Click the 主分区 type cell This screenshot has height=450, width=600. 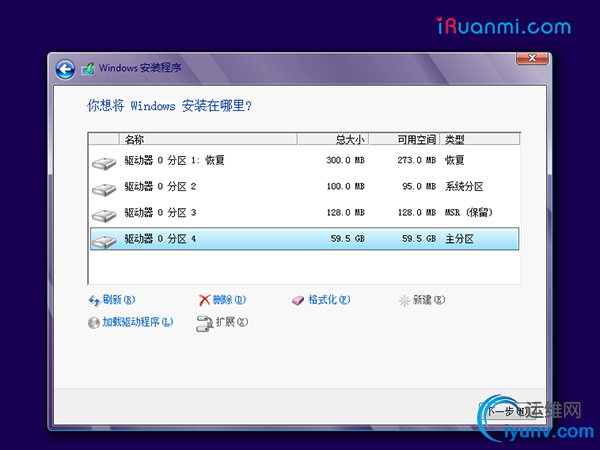tap(459, 239)
